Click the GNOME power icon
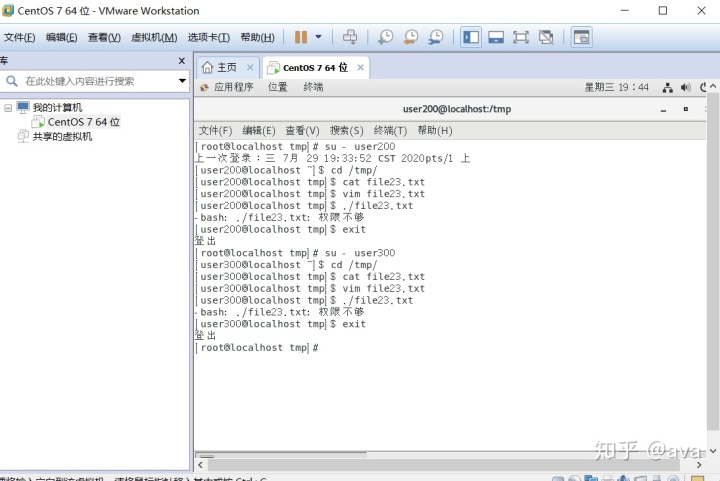 (x=703, y=88)
